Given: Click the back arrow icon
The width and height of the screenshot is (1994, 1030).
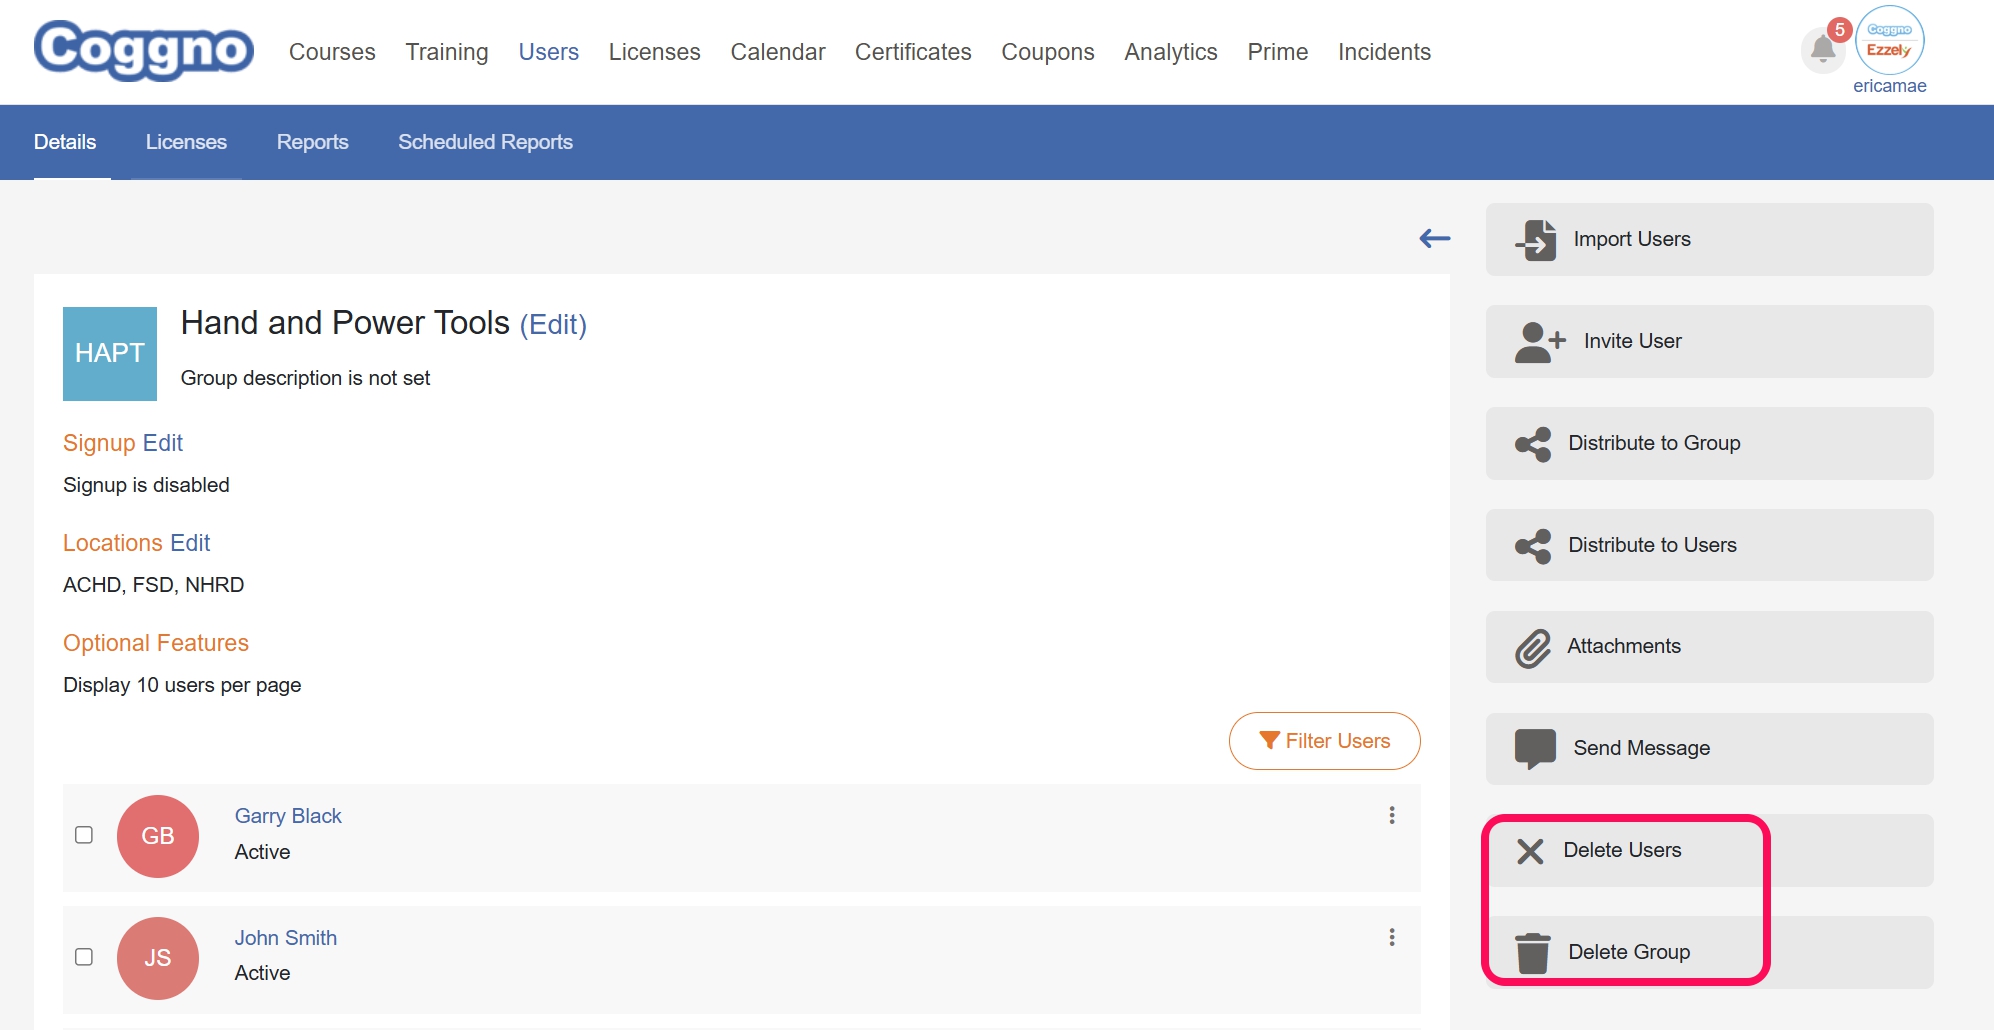Looking at the screenshot, I should pos(1435,238).
